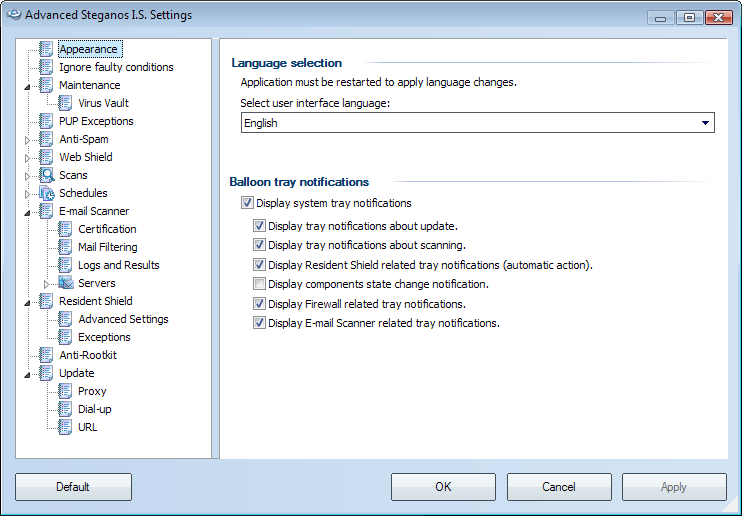
Task: Toggle Resident Shield related tray notifications
Action: click(259, 265)
